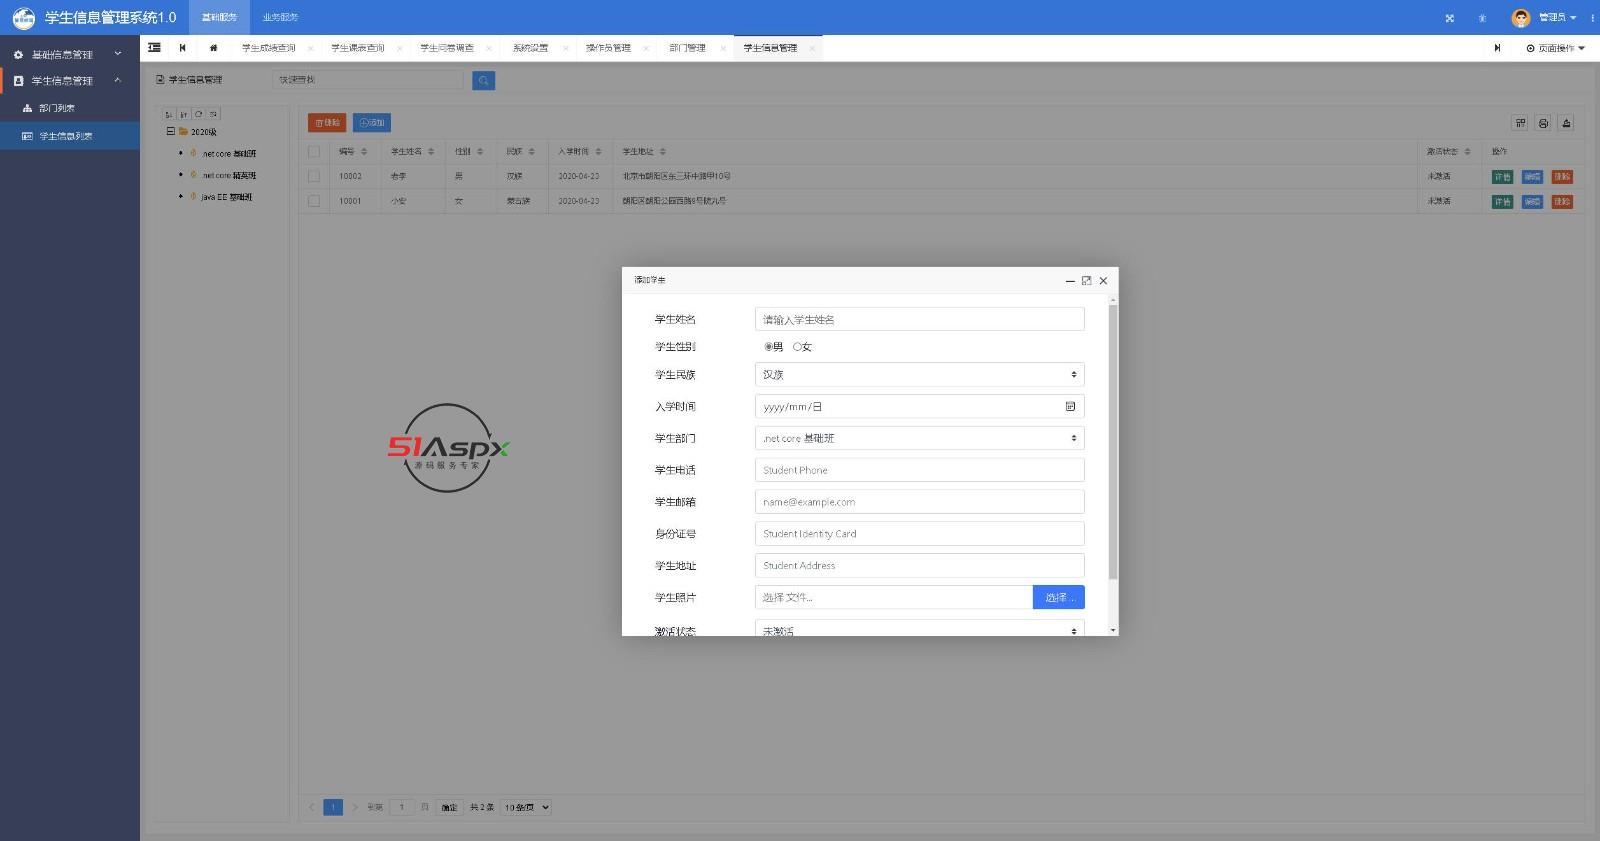1600x841 pixels.
Task: Select the 男 gender radio button
Action: point(768,347)
